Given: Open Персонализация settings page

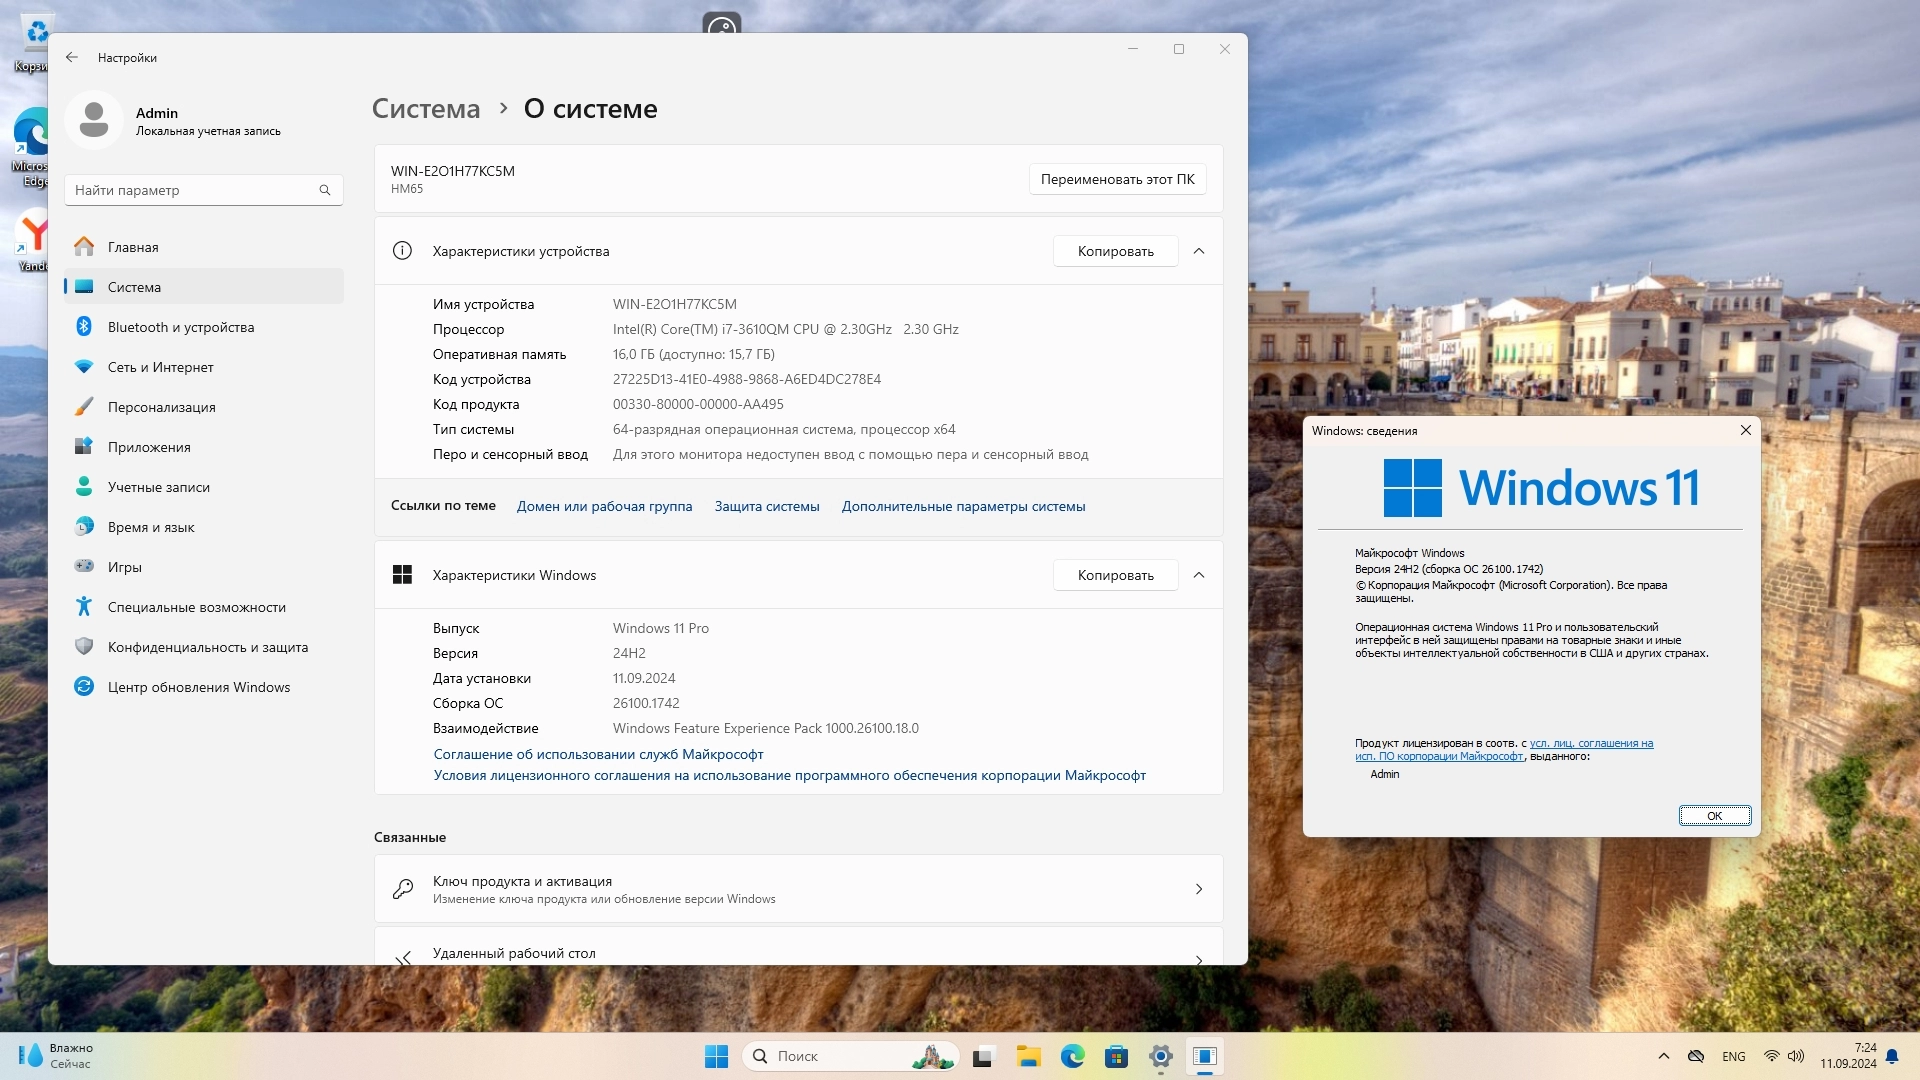Looking at the screenshot, I should (x=161, y=407).
